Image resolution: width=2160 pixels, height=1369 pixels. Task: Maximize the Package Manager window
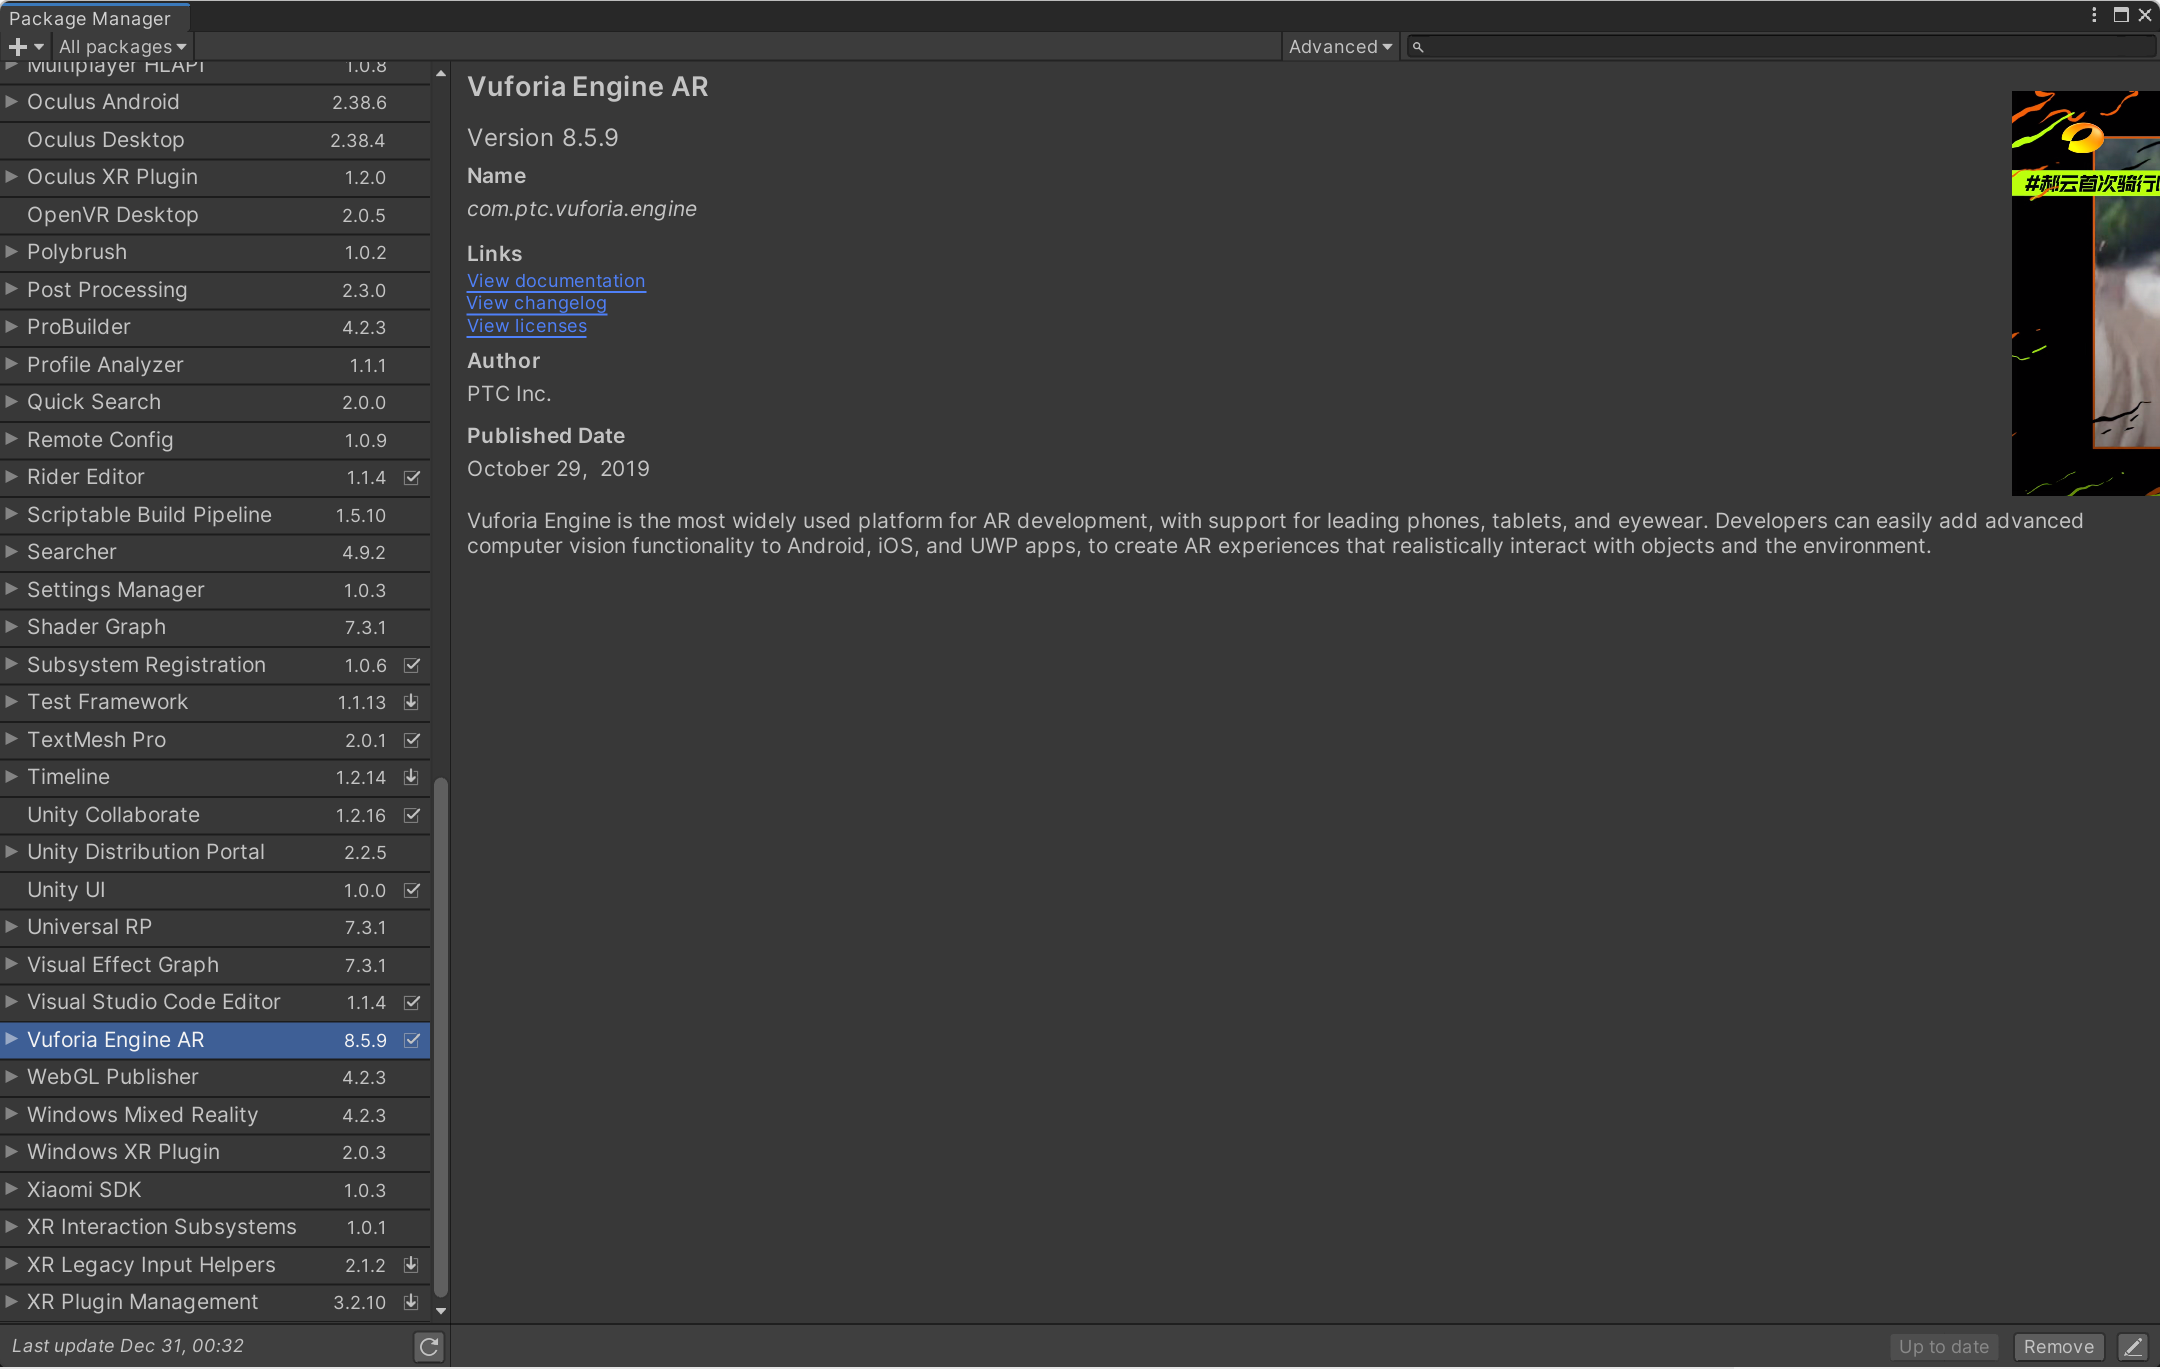point(2120,15)
